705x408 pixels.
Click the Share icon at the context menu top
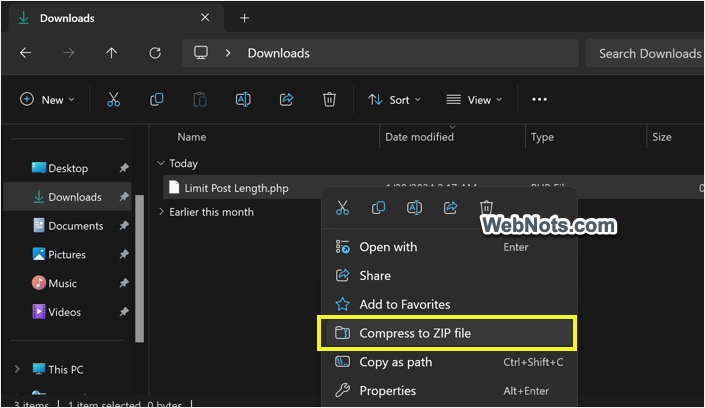[x=450, y=208]
